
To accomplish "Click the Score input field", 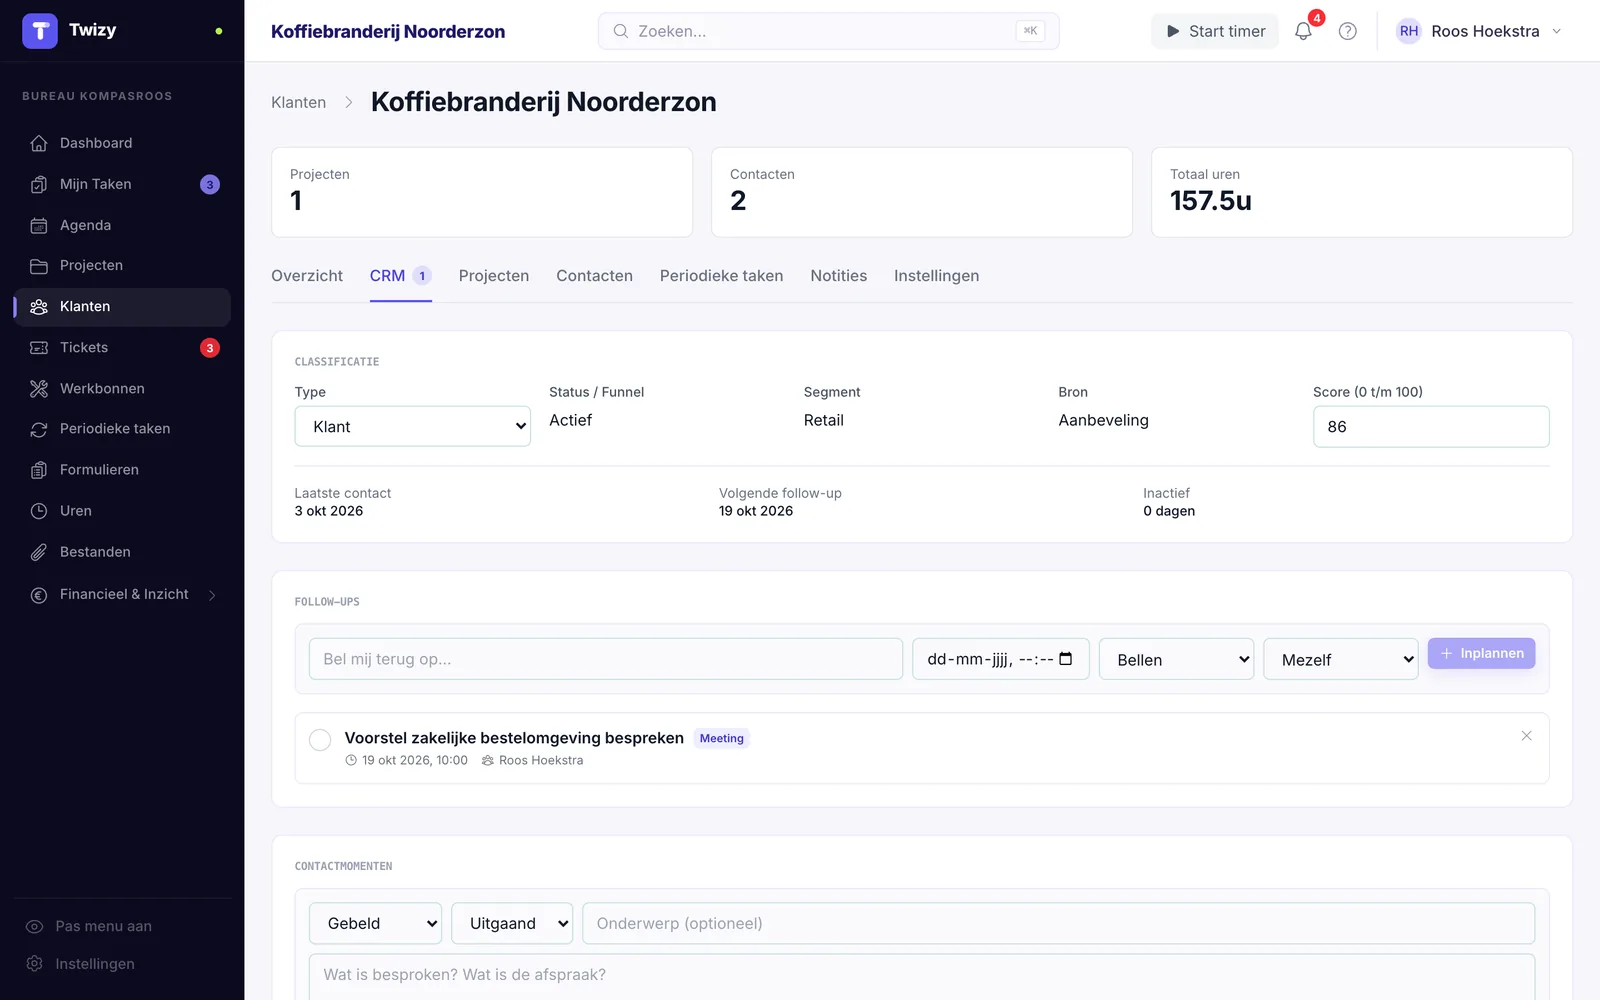I will (1431, 426).
